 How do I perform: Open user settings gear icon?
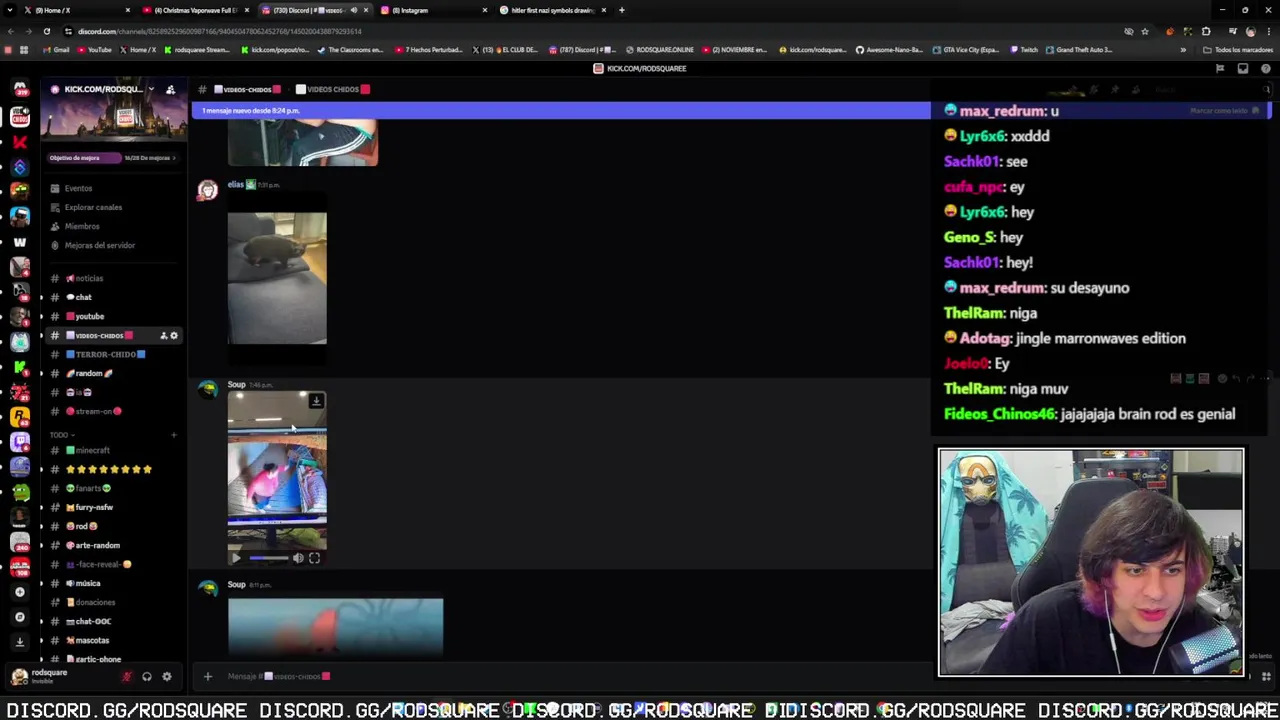(167, 677)
